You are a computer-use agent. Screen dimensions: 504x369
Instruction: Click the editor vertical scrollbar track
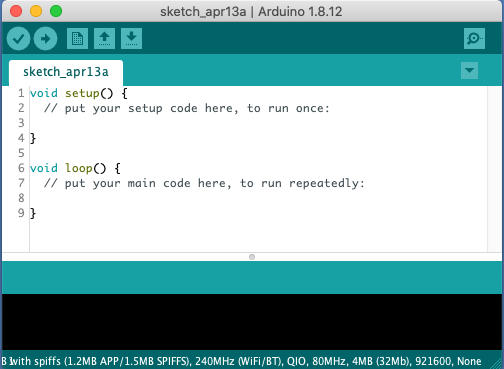coord(495,169)
